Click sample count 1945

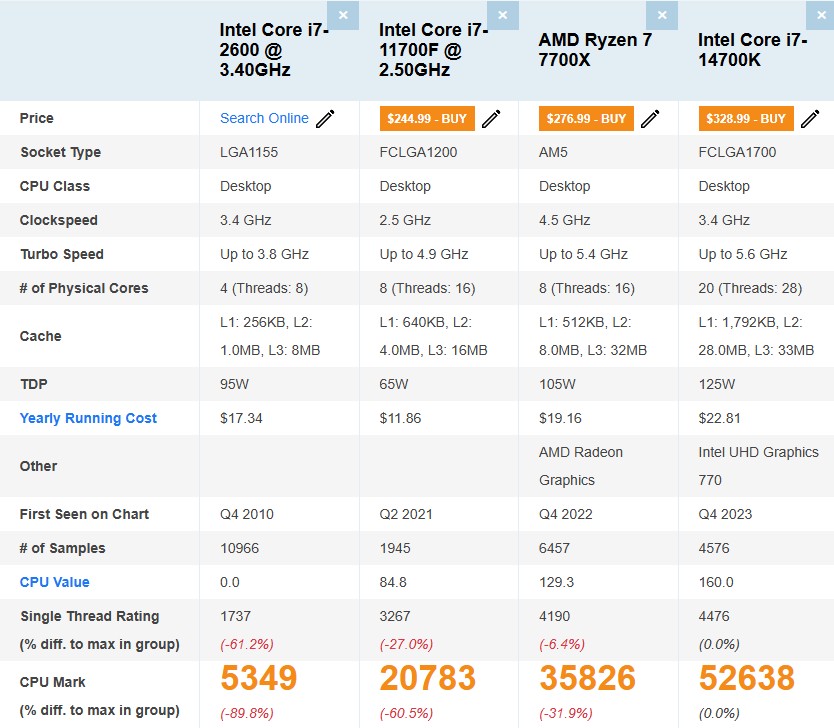point(395,548)
